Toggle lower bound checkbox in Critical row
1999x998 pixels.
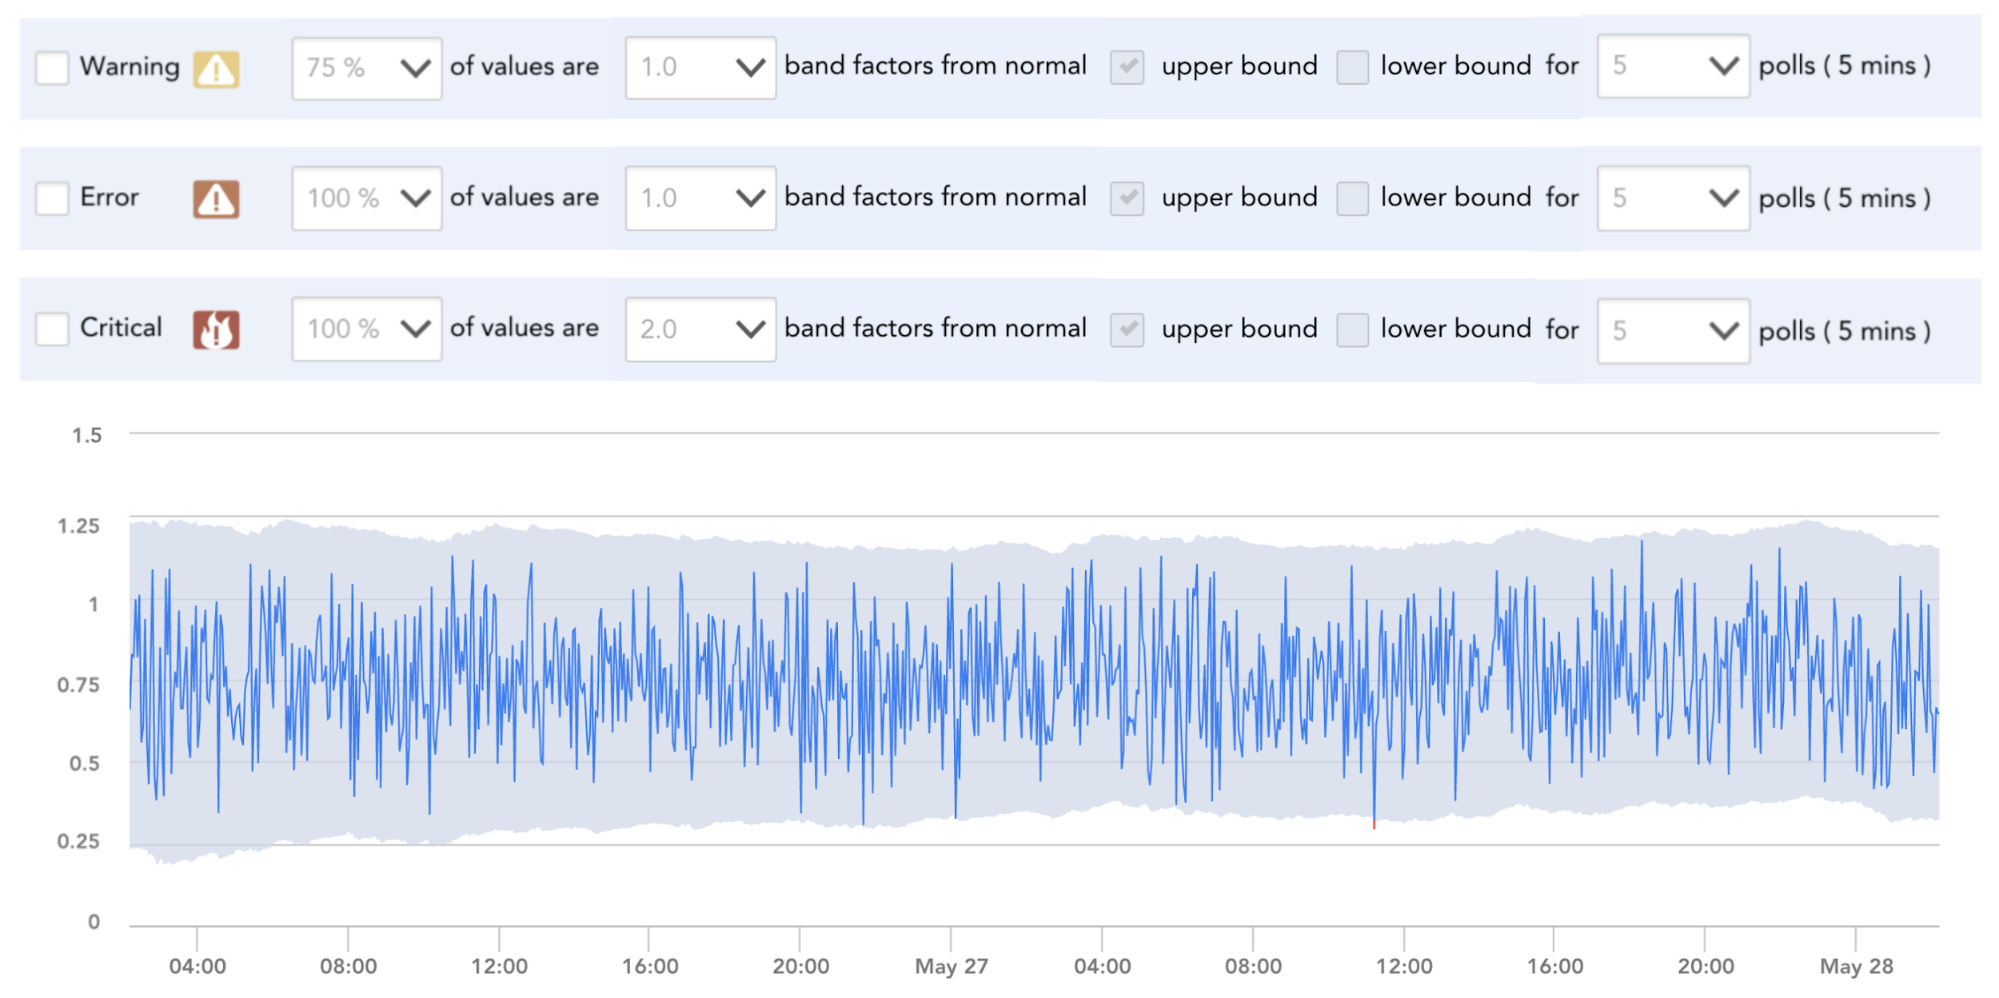1353,329
